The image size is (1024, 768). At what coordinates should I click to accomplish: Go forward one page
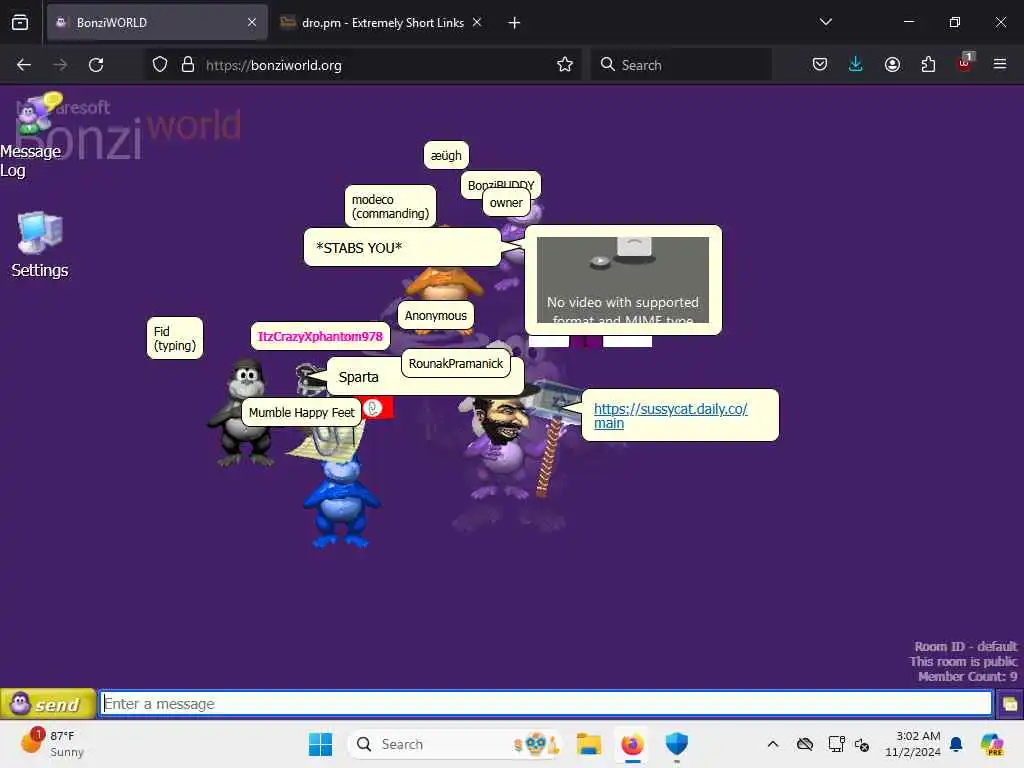(x=60, y=65)
